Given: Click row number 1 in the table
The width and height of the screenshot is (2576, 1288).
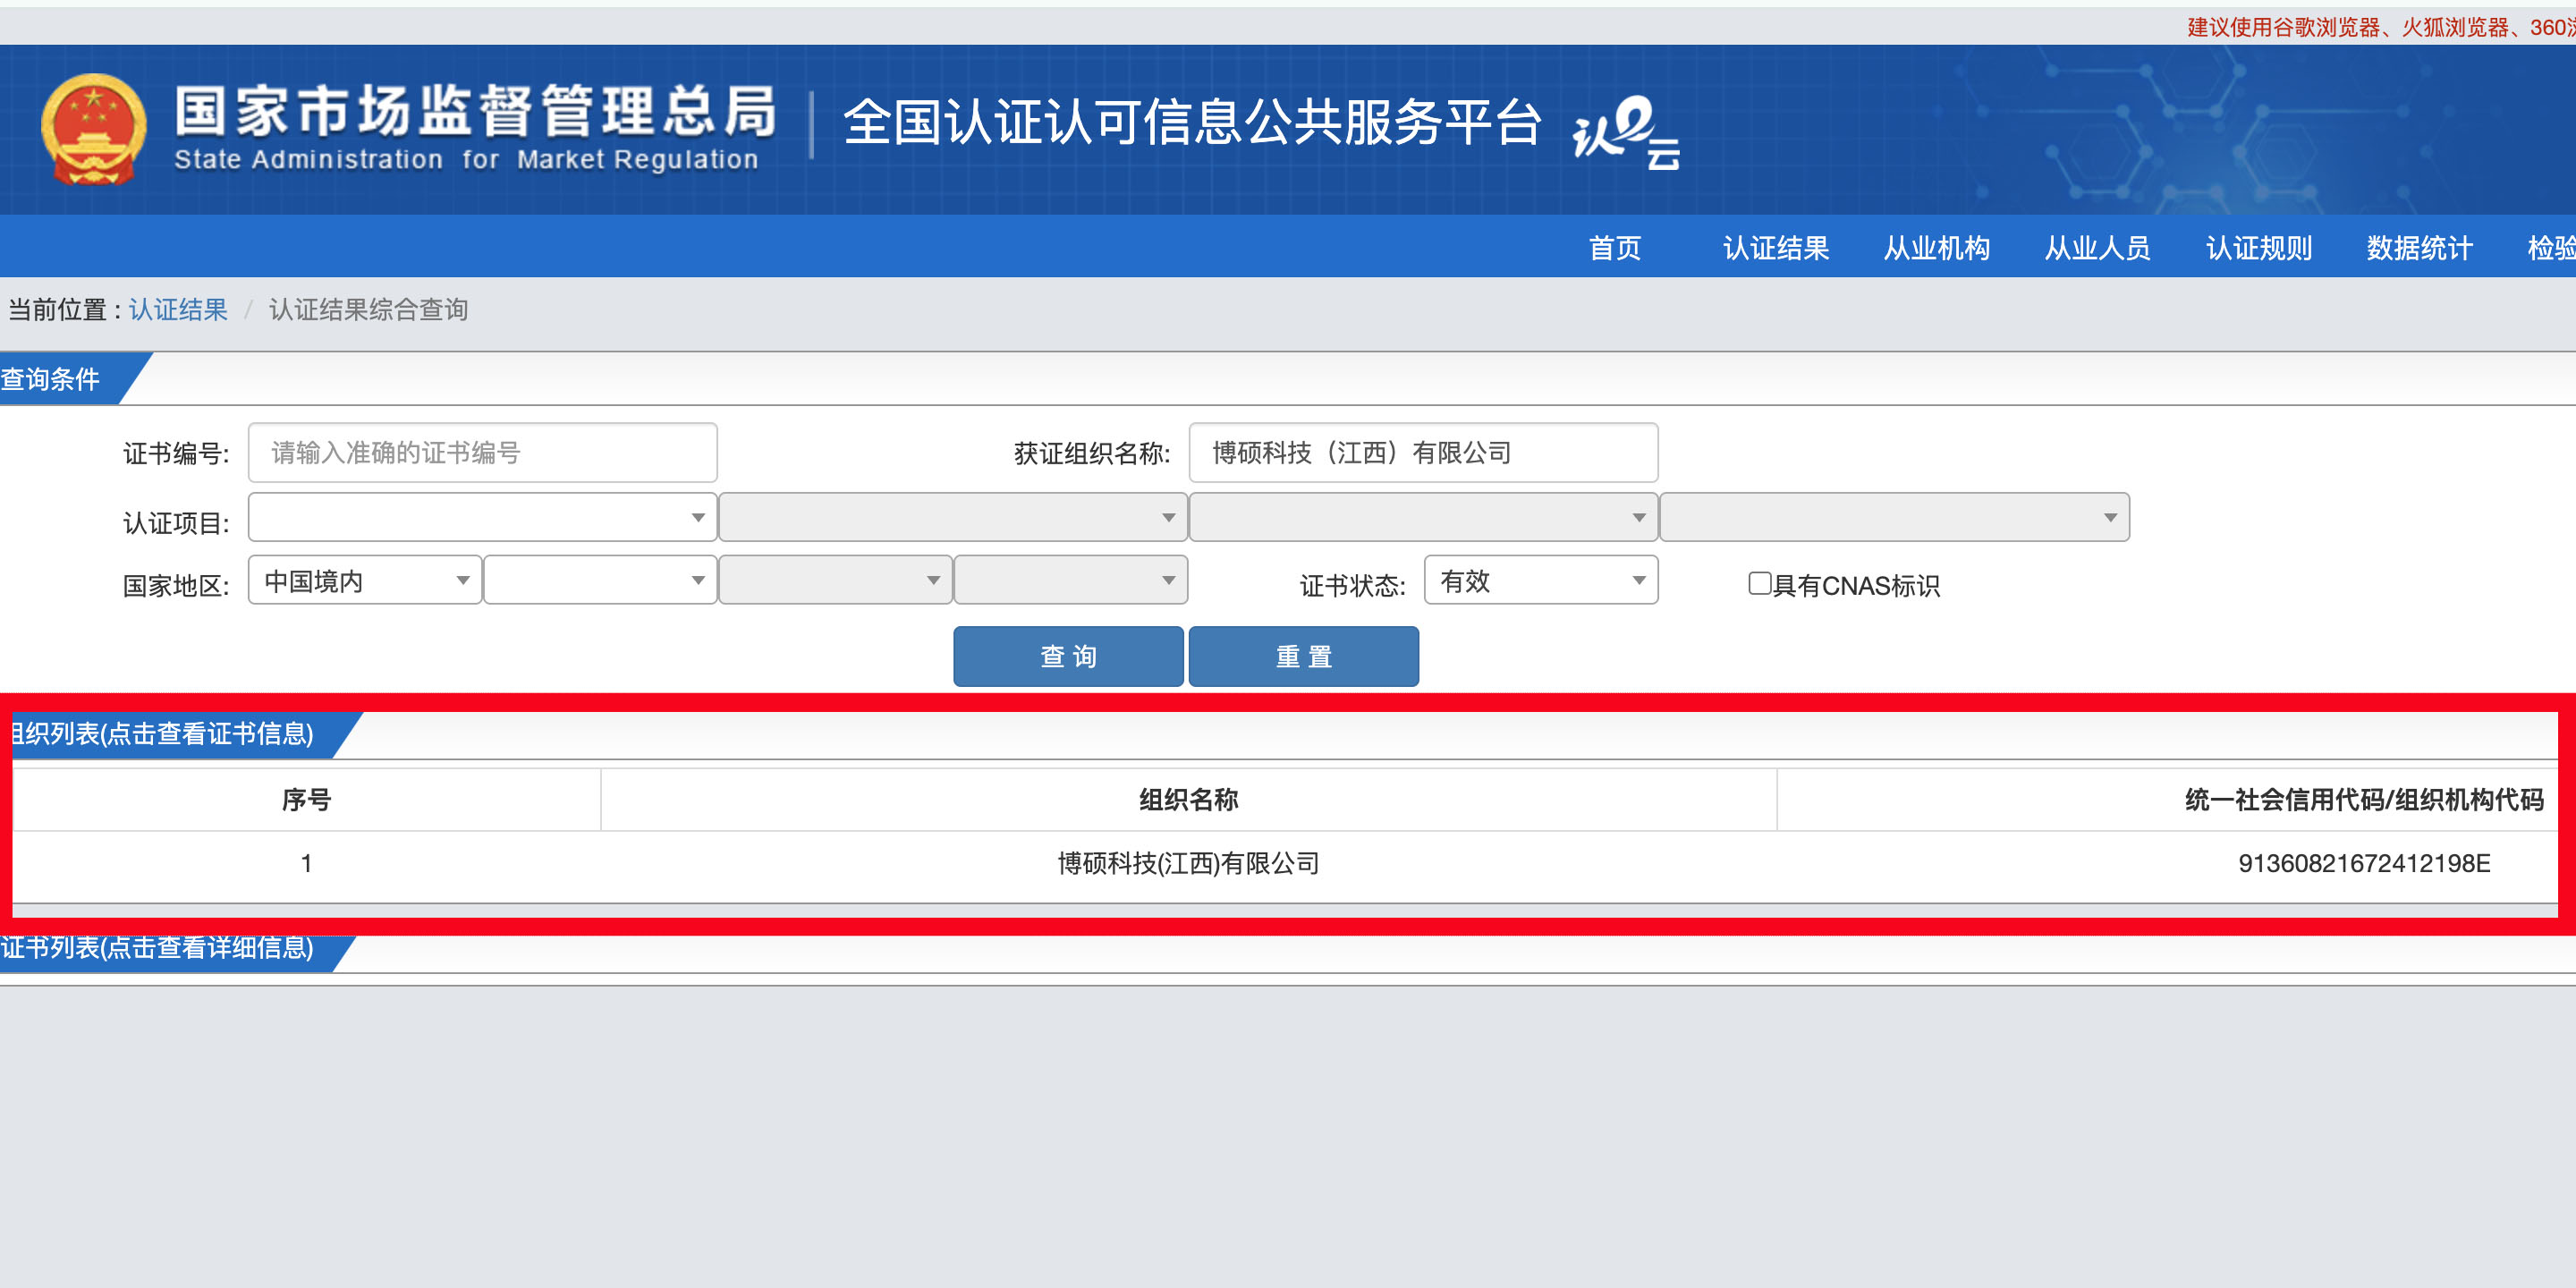Looking at the screenshot, I should (x=306, y=863).
